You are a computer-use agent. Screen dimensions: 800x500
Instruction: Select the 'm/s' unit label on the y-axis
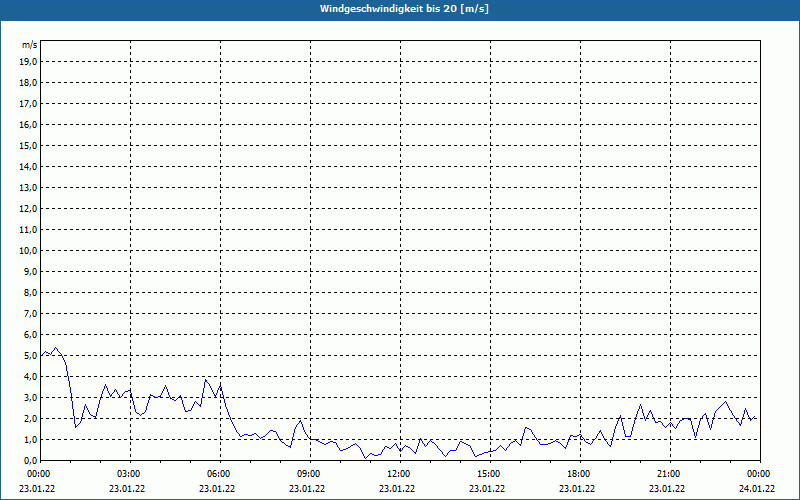(x=30, y=45)
